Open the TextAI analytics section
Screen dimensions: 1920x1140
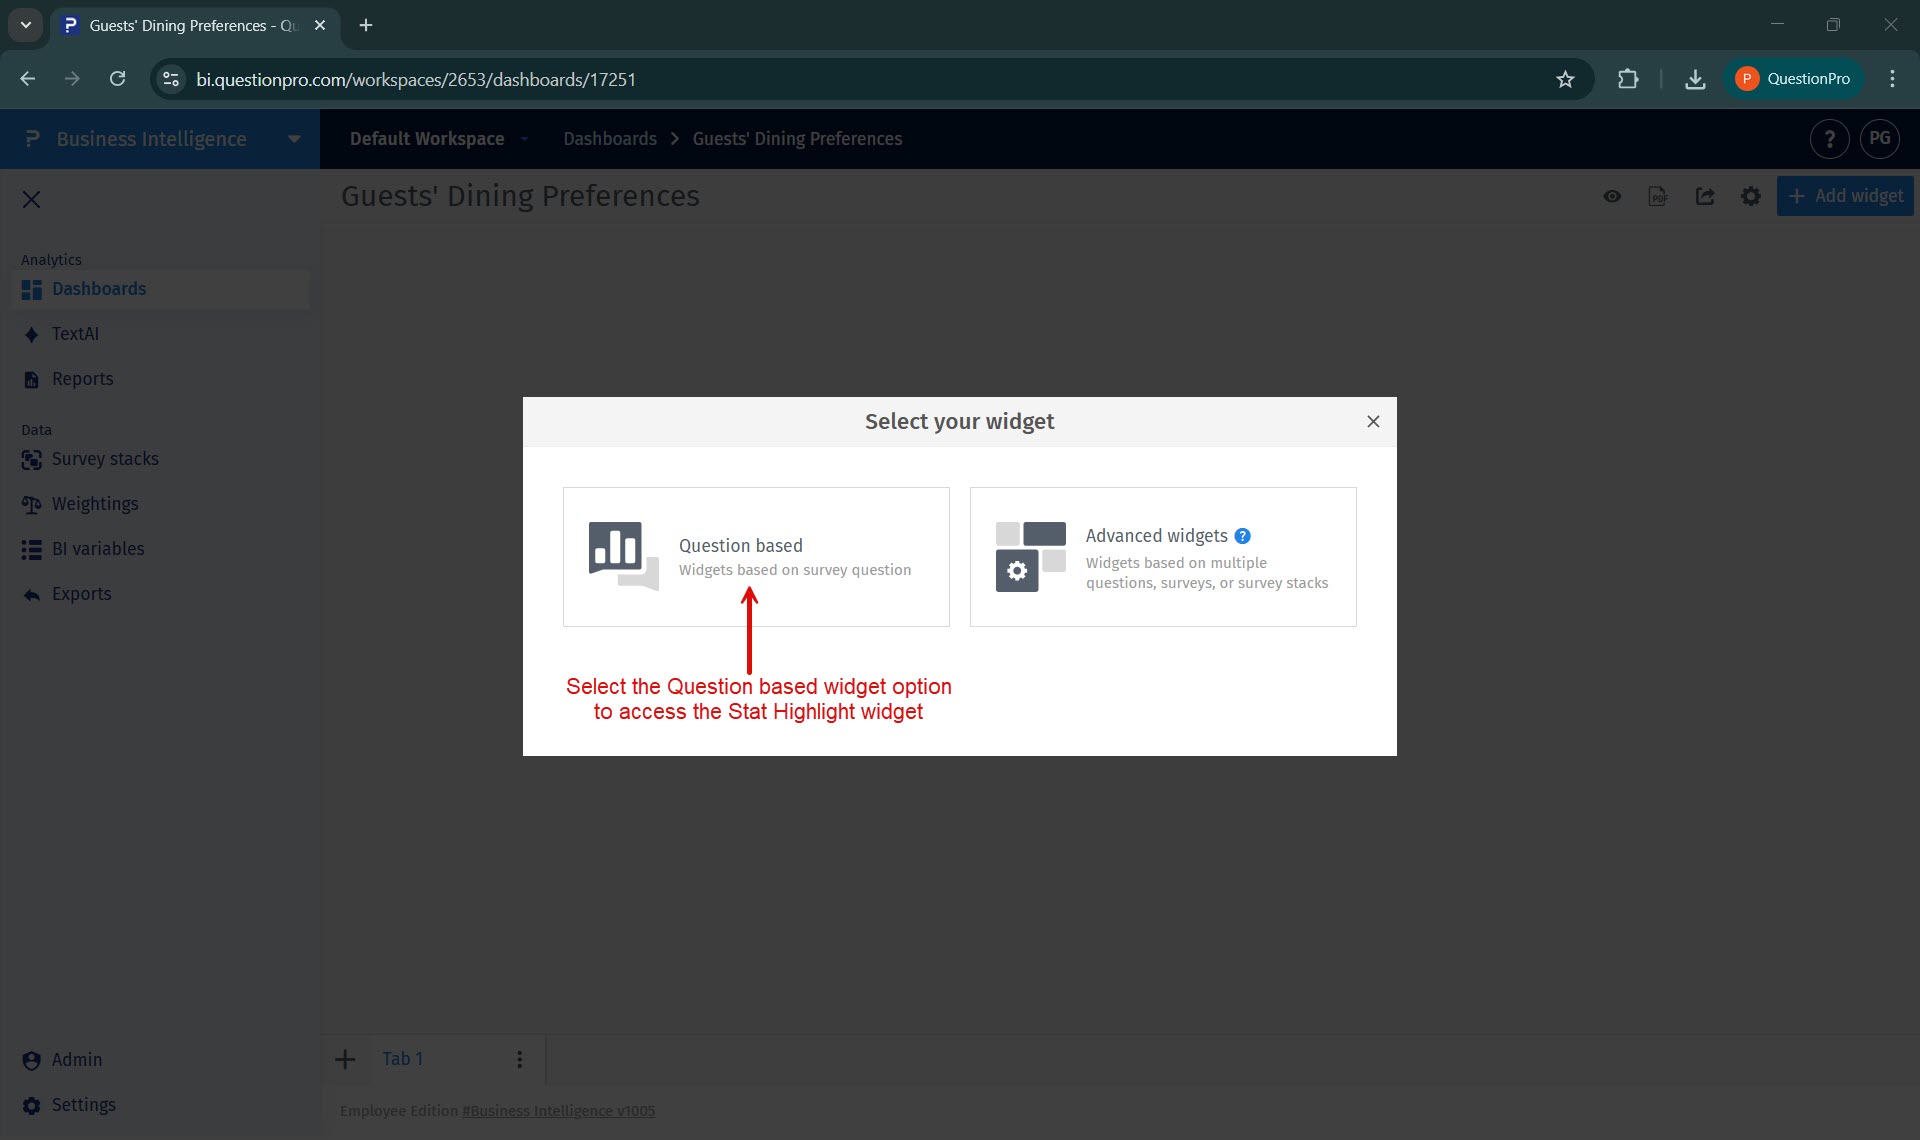75,333
